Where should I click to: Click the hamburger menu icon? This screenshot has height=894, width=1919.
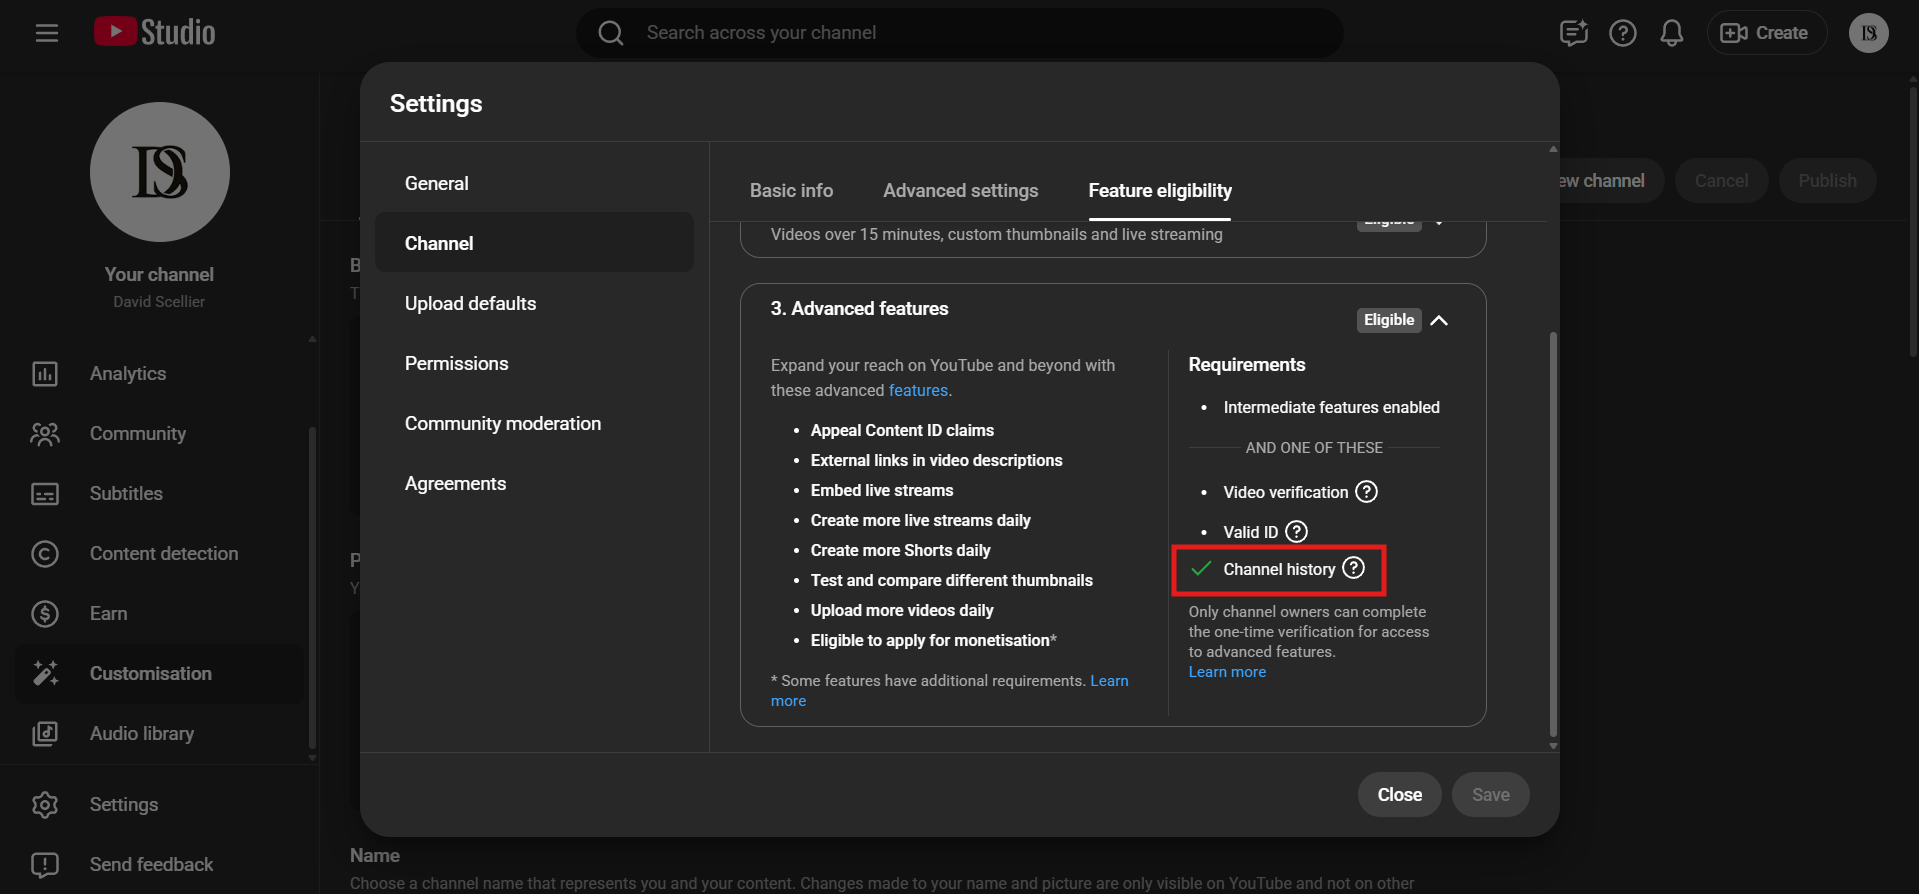tap(47, 33)
